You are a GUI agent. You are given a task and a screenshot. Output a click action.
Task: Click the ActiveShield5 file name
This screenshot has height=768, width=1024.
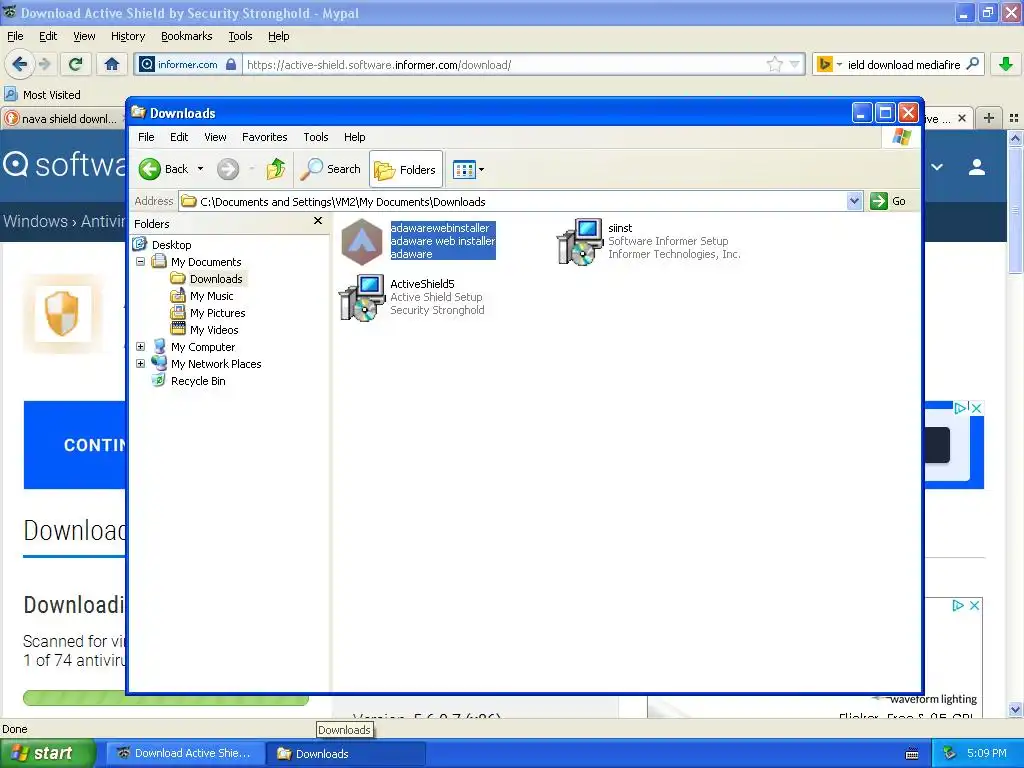tap(422, 284)
